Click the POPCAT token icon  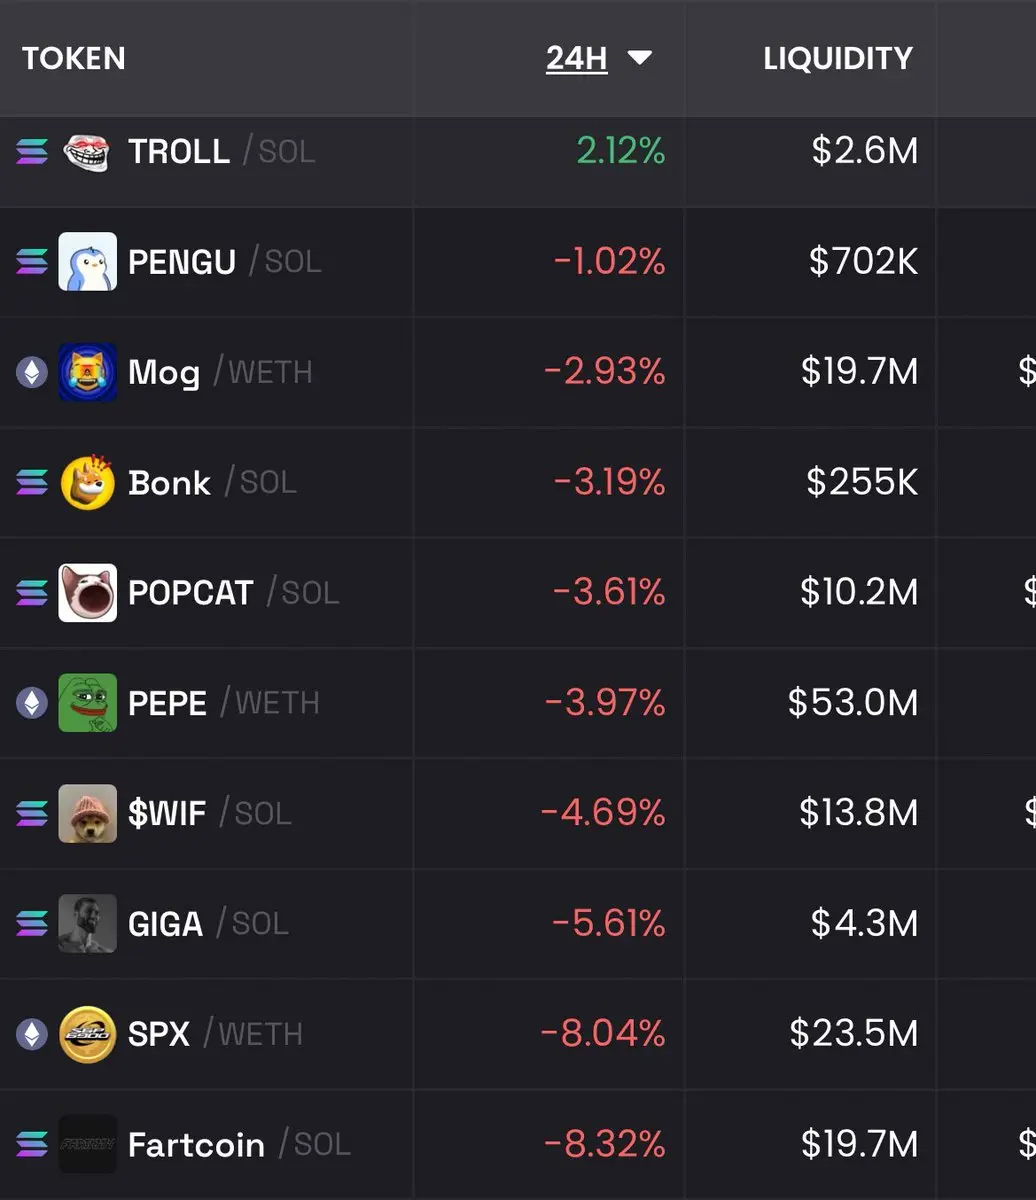(87, 593)
